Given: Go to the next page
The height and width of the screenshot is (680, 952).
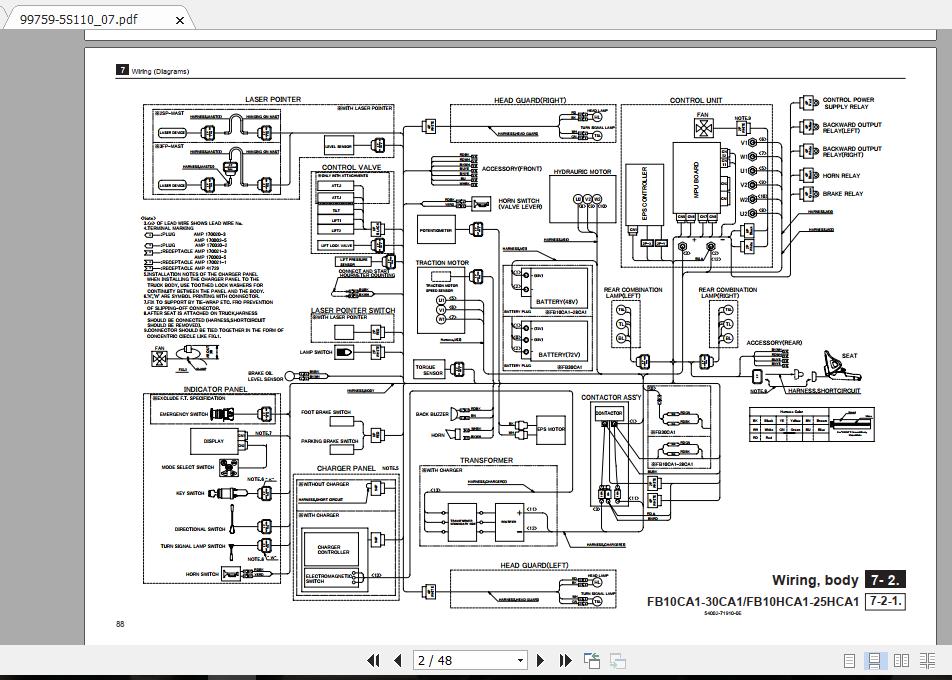Looking at the screenshot, I should pos(540,660).
